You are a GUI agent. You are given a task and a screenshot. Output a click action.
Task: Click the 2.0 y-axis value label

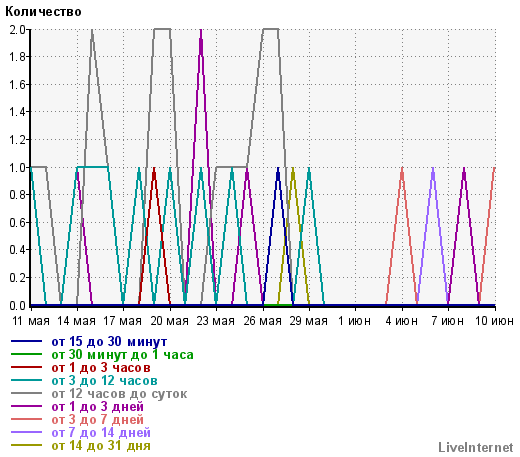point(18,30)
